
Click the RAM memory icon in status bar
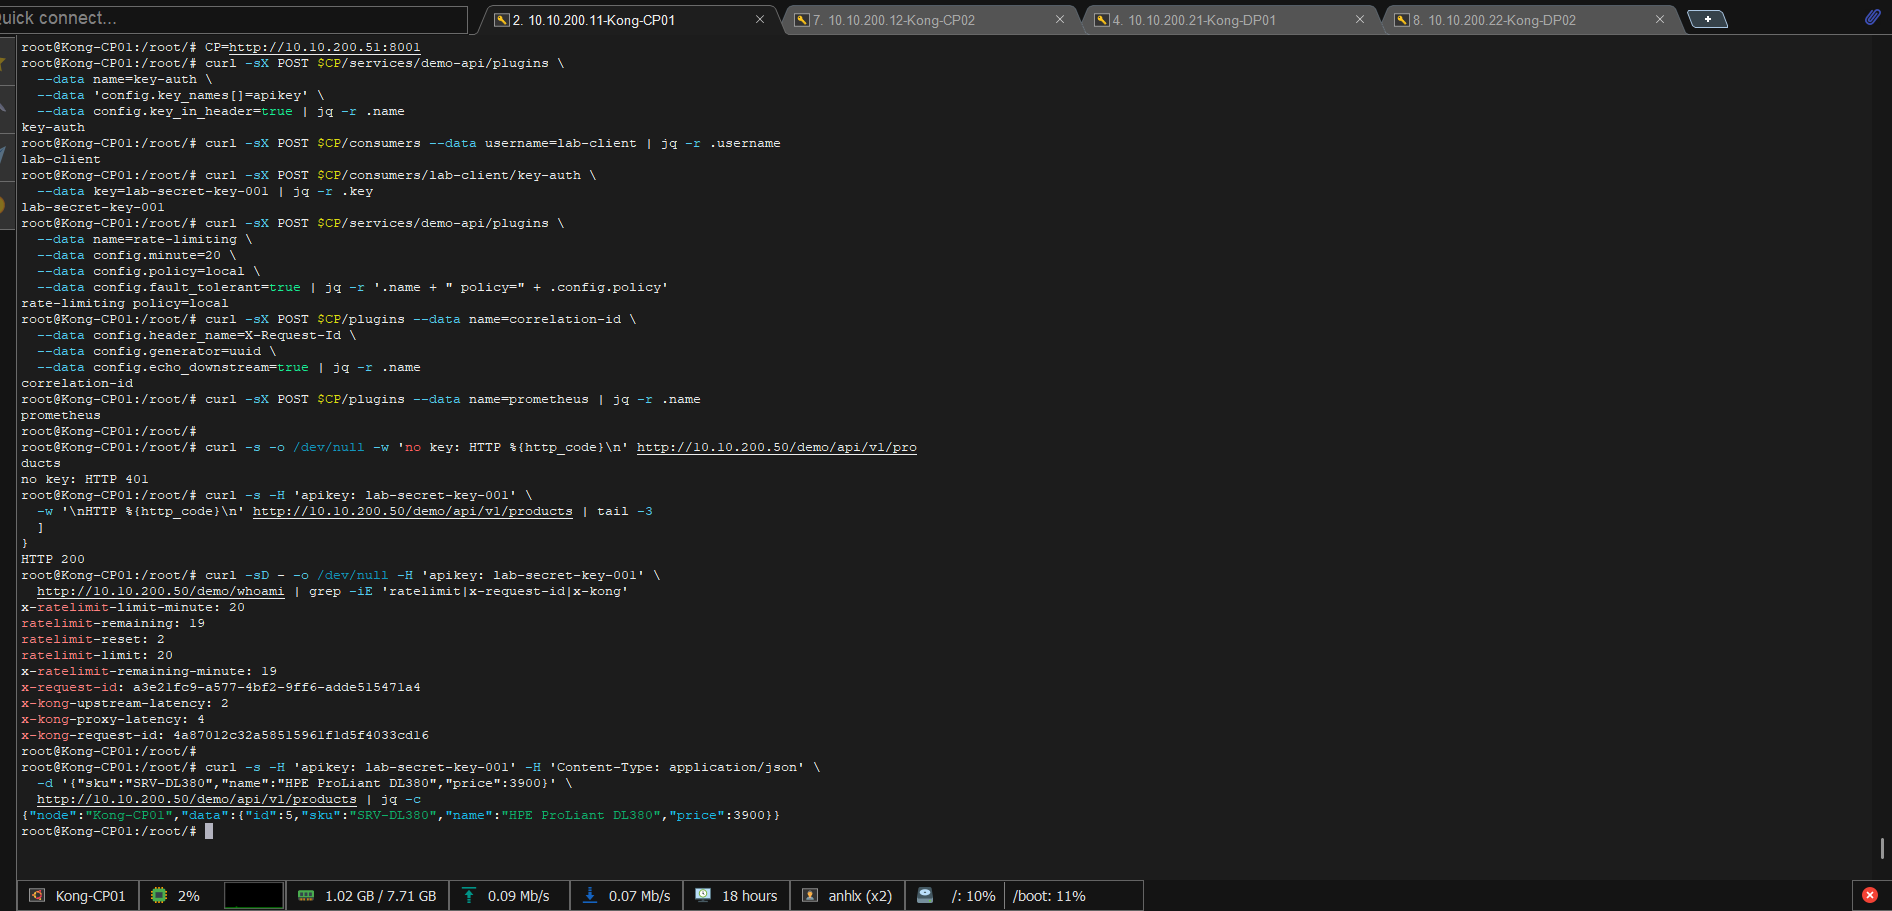306,895
